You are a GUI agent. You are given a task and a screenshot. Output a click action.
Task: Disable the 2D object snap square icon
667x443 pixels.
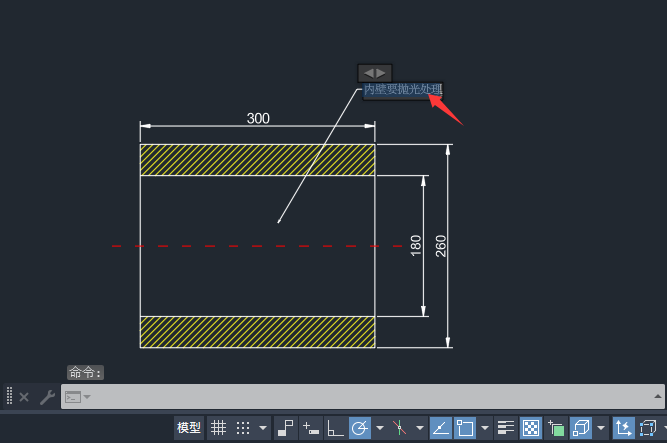[465, 428]
